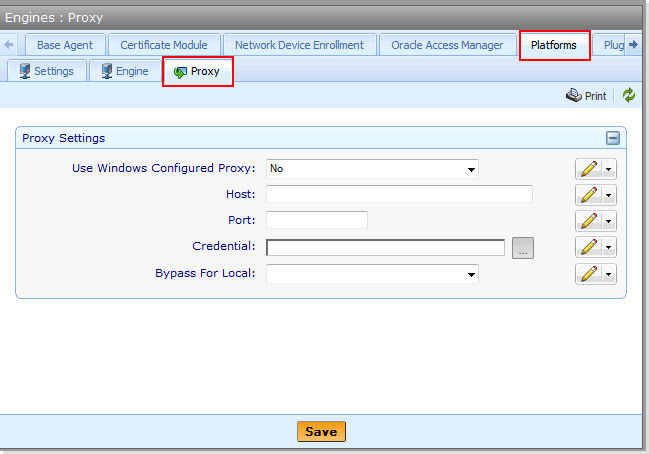This screenshot has height=454, width=649.
Task: Click the Save button
Action: (x=321, y=431)
